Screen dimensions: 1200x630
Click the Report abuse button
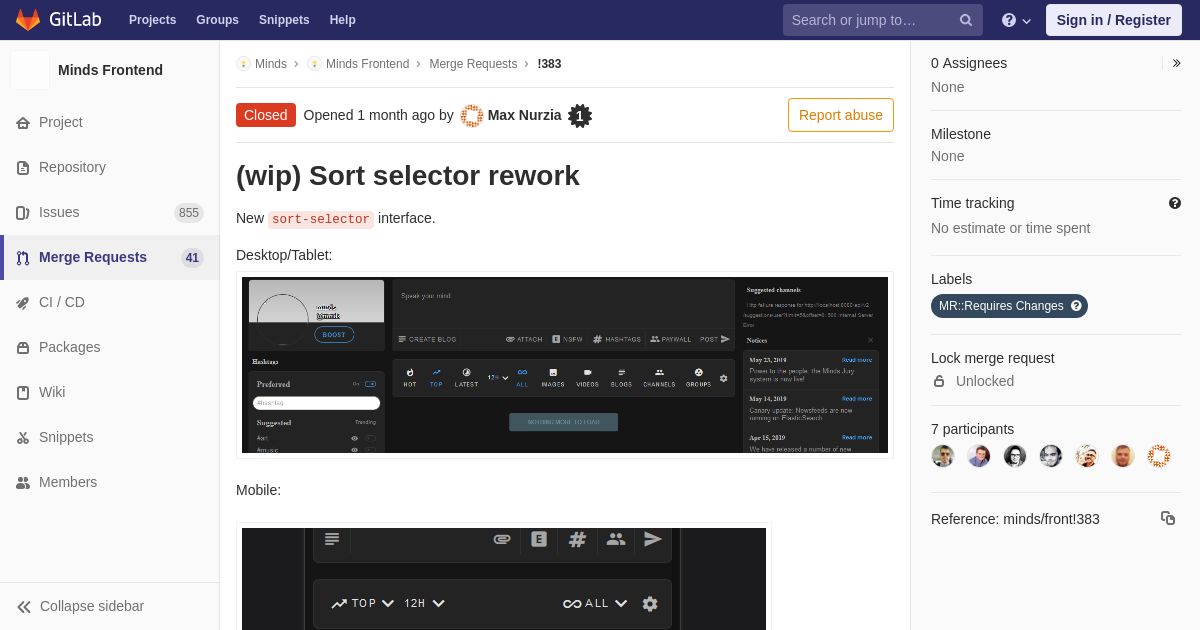pyautogui.click(x=841, y=115)
